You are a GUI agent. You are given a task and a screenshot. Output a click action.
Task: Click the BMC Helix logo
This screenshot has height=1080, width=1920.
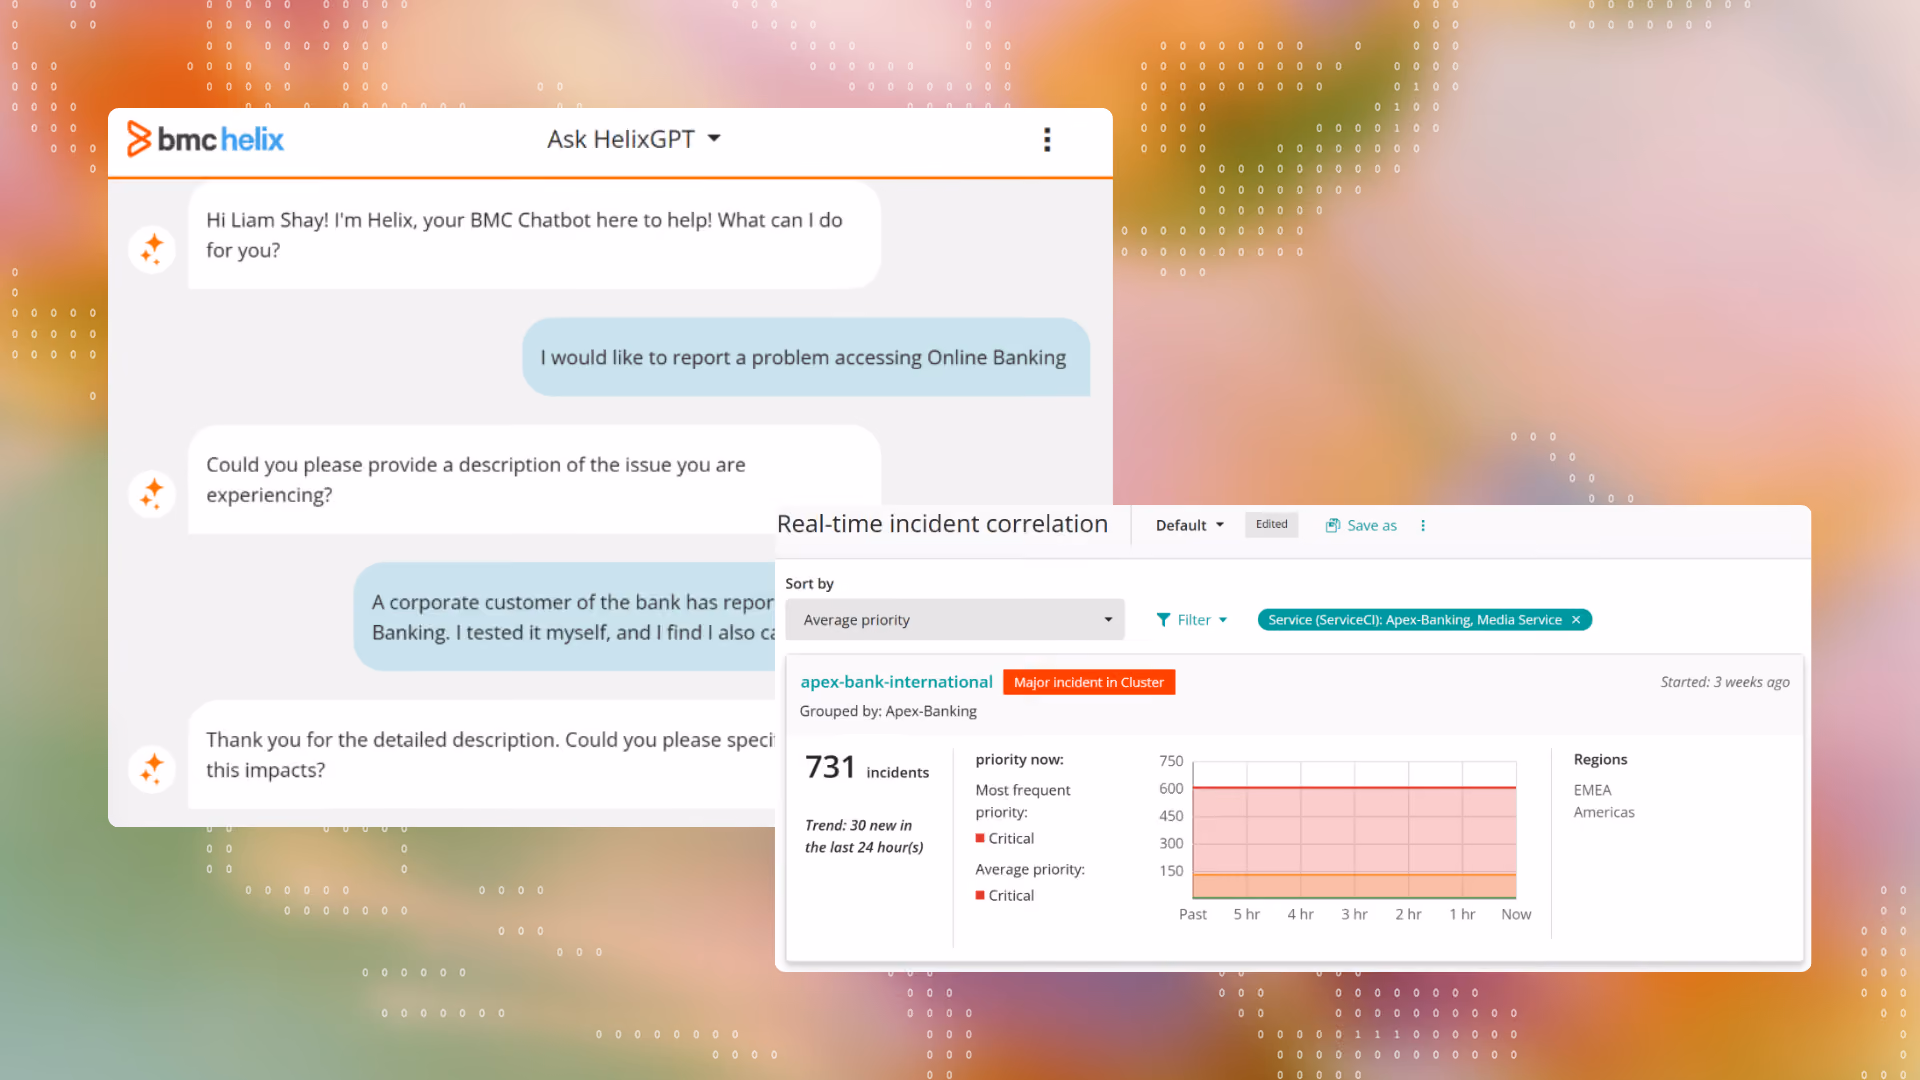click(x=205, y=139)
